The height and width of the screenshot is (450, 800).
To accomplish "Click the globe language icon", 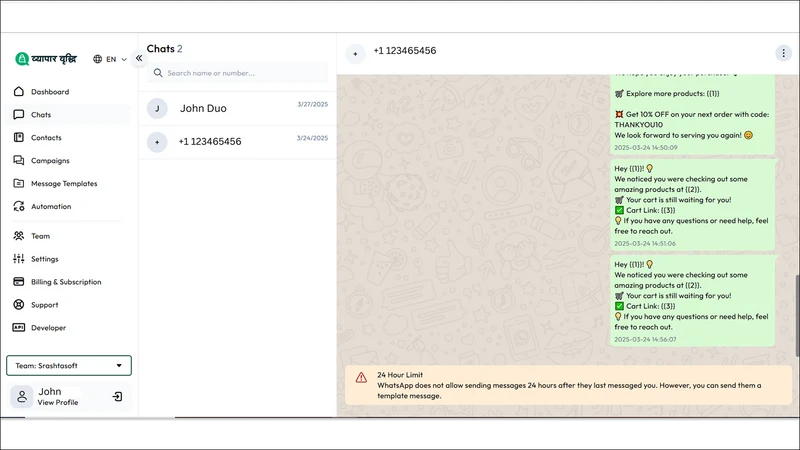I will (97, 59).
